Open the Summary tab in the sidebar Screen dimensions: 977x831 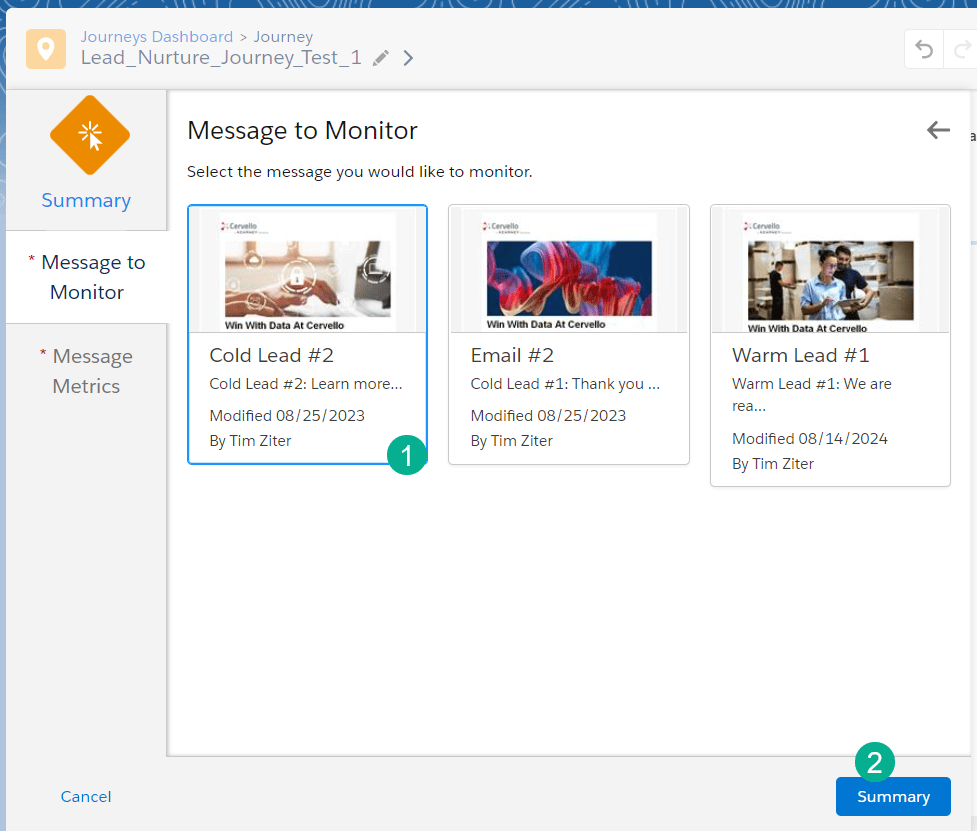(x=86, y=200)
